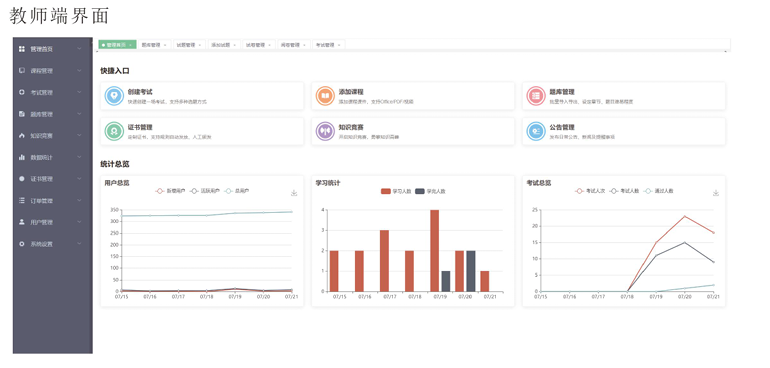Expand 课程管理 in the sidebar
Image resolution: width=770 pixels, height=368 pixels.
coord(50,71)
